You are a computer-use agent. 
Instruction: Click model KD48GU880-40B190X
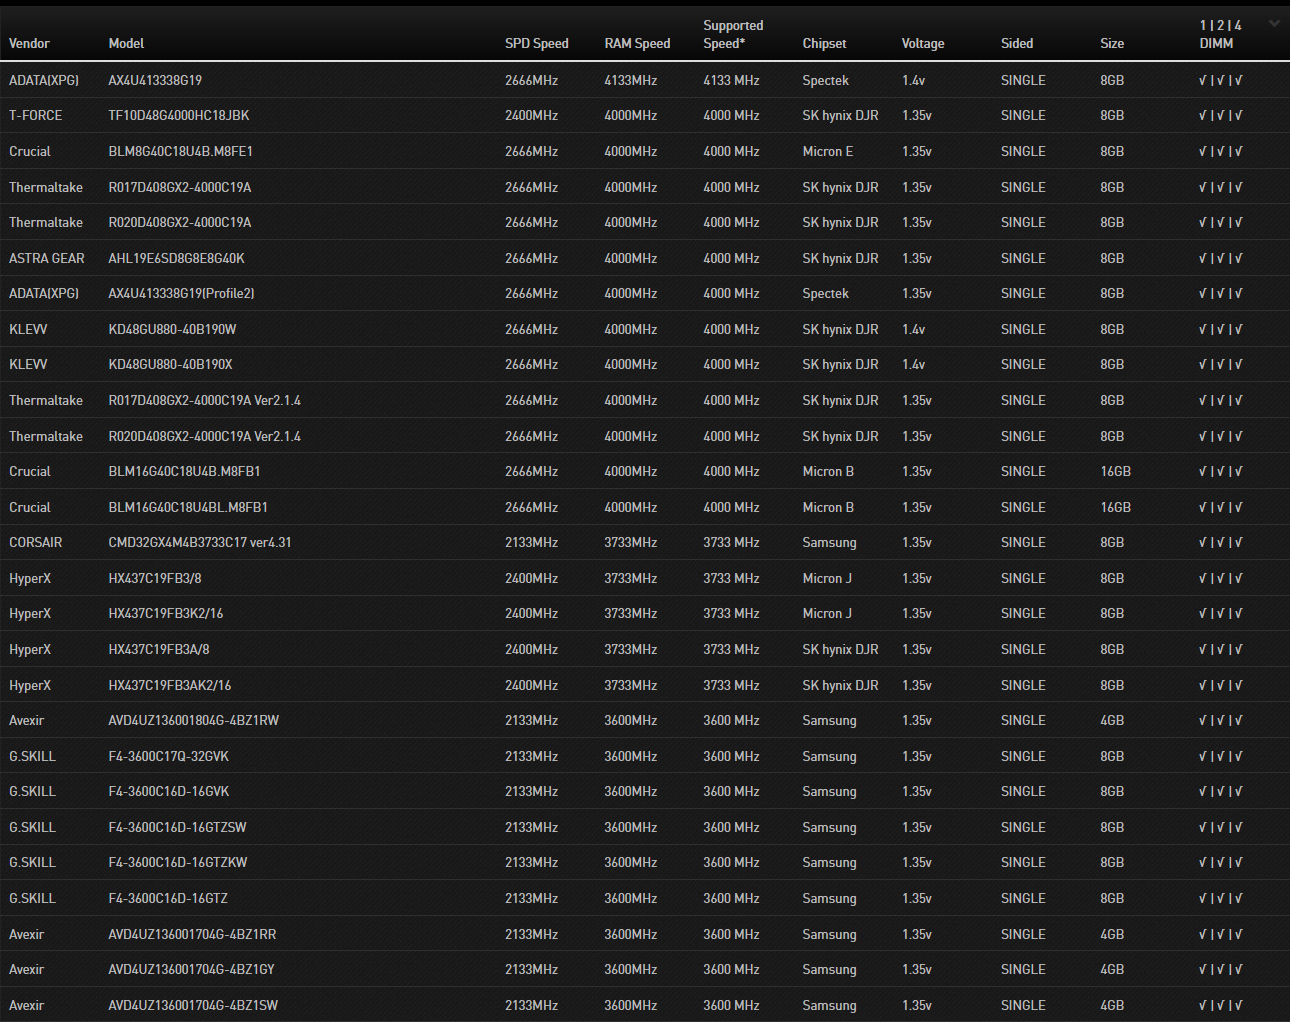(171, 364)
